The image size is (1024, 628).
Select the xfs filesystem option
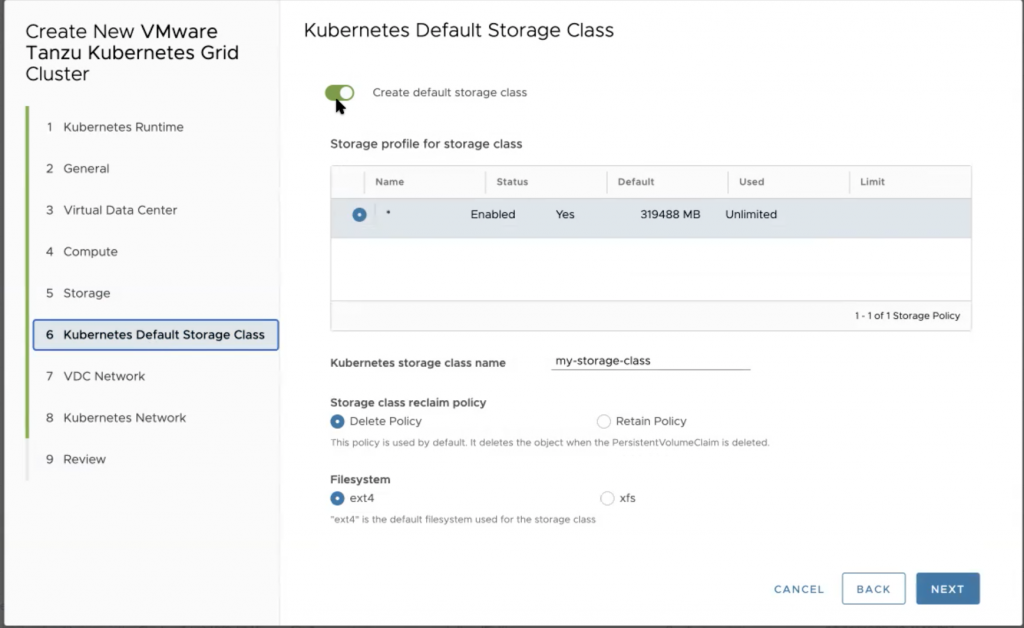tap(607, 498)
